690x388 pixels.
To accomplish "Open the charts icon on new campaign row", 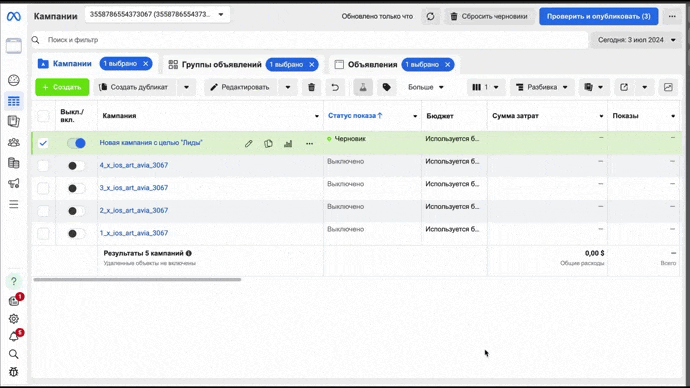I will click(288, 143).
